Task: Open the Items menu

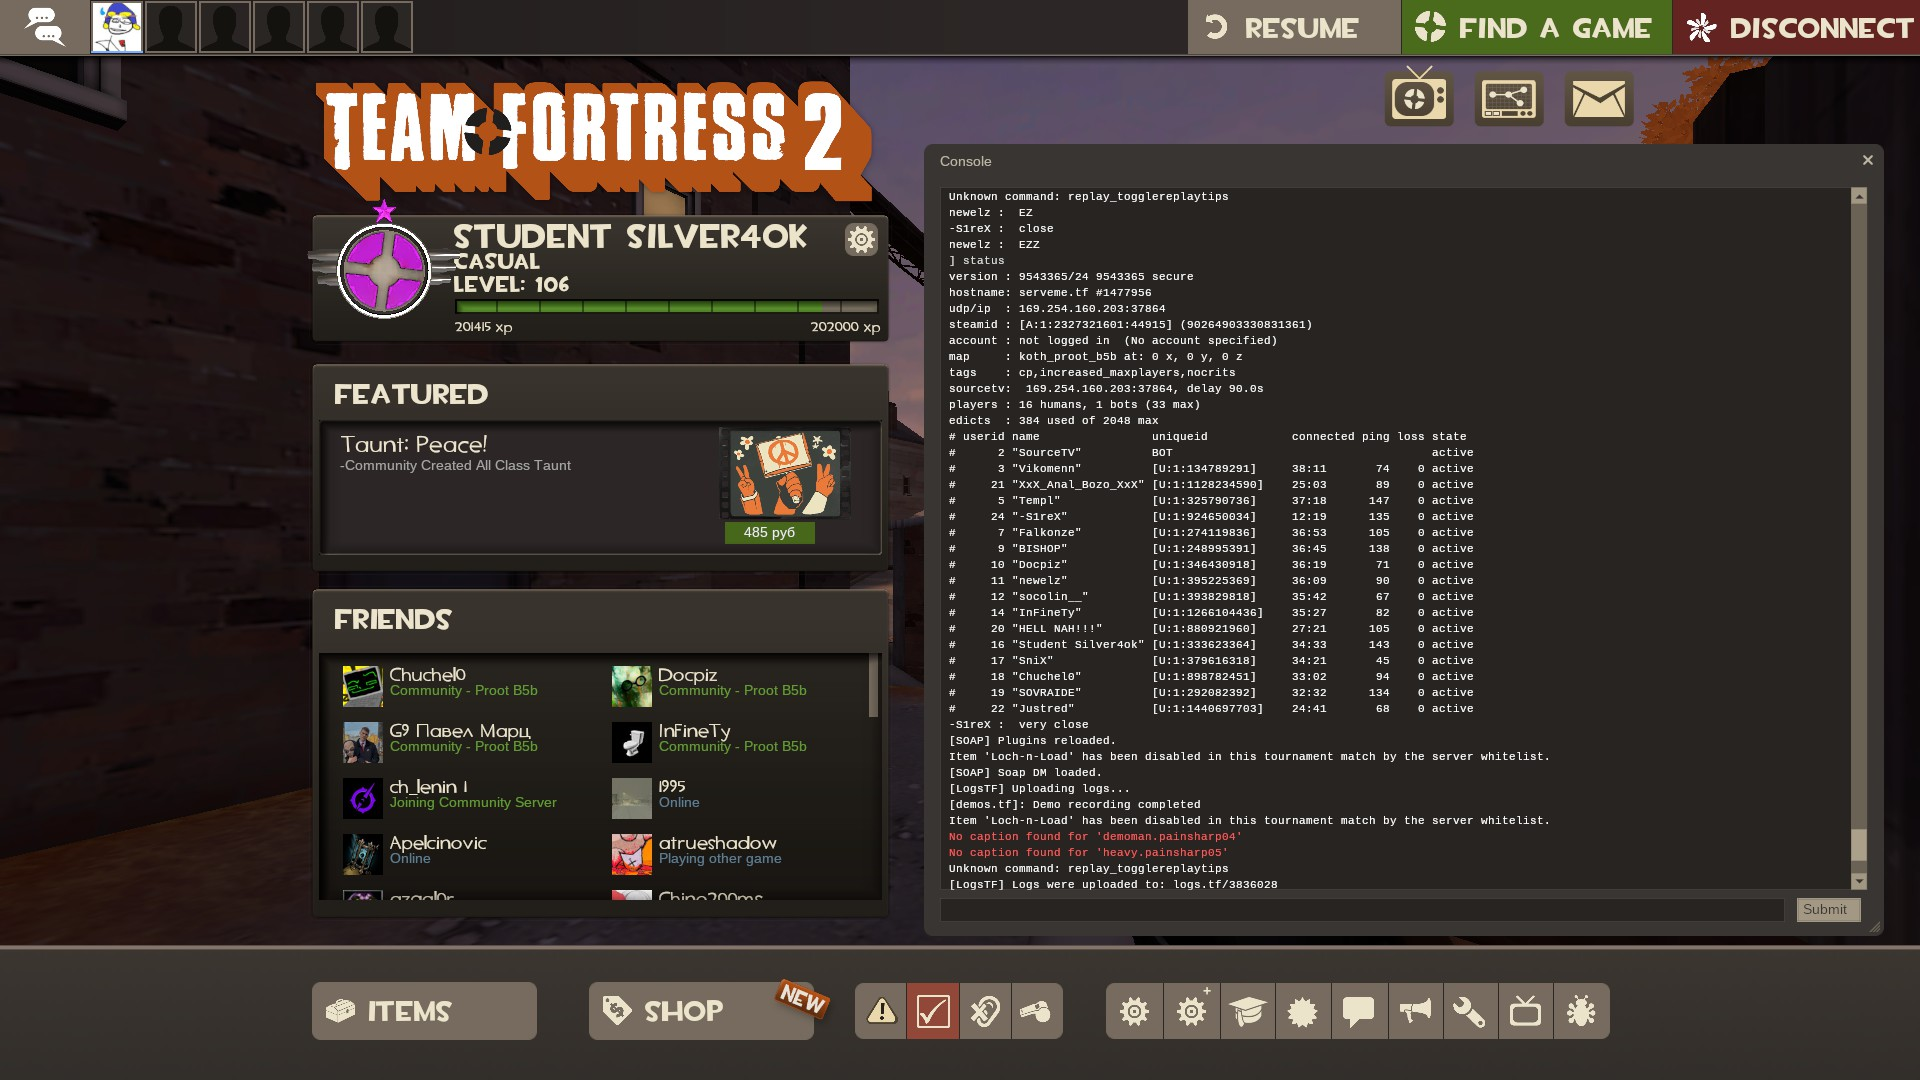Action: (x=424, y=1011)
